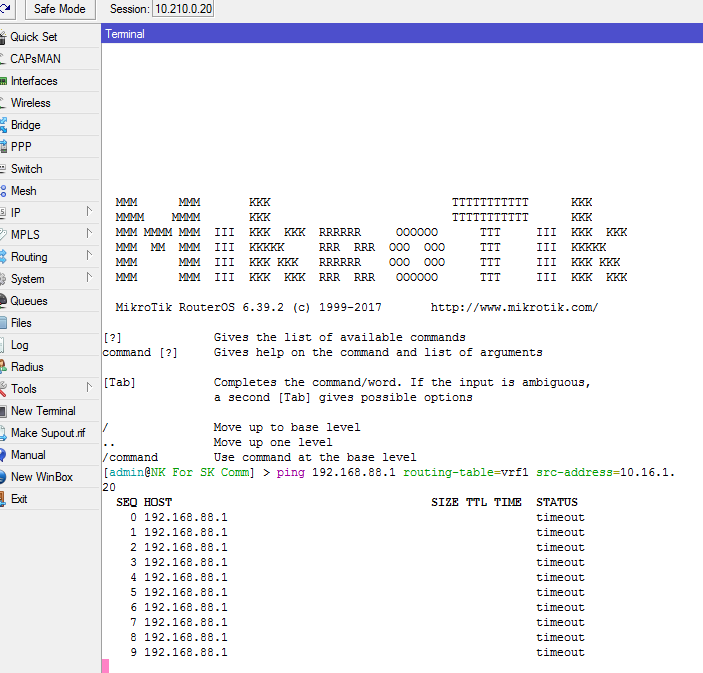The image size is (703, 673).
Task: Click the Log icon
Action: pos(3,345)
